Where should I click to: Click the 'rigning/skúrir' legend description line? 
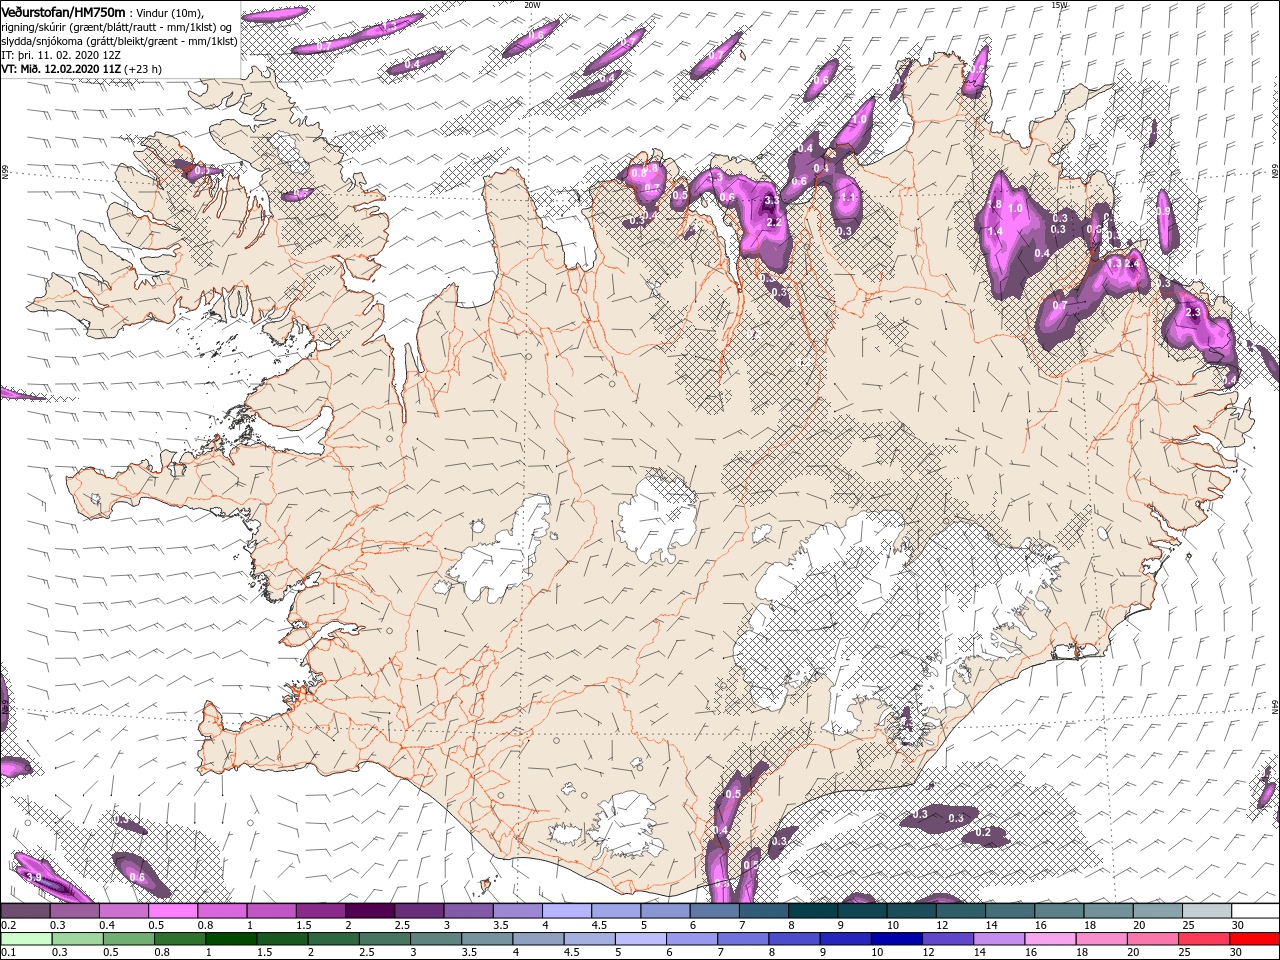point(118,26)
